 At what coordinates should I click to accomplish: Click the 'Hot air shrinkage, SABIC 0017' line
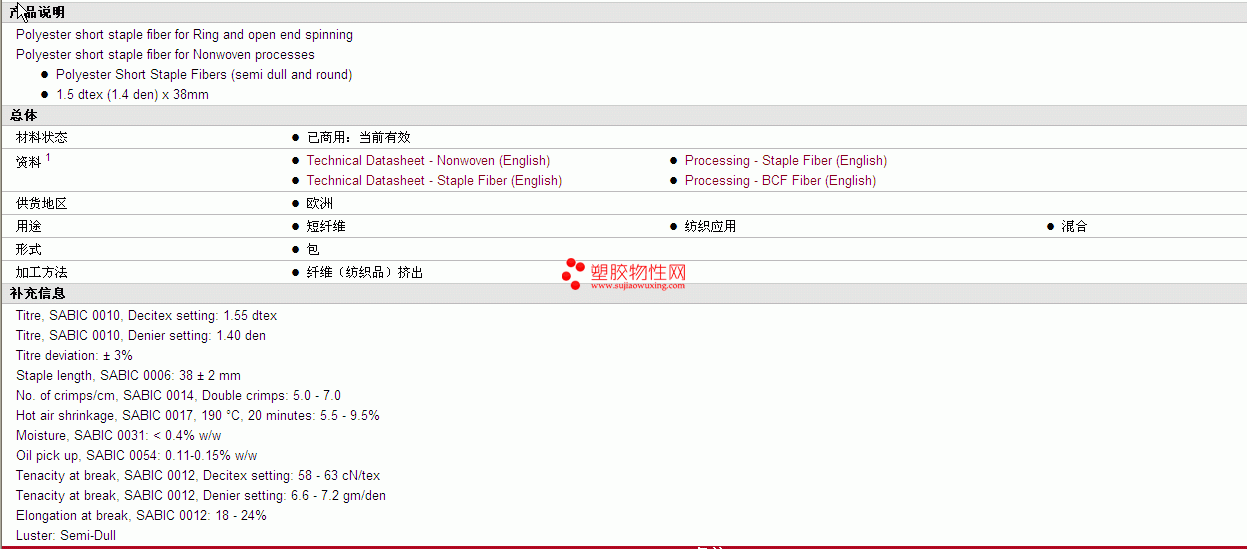198,415
